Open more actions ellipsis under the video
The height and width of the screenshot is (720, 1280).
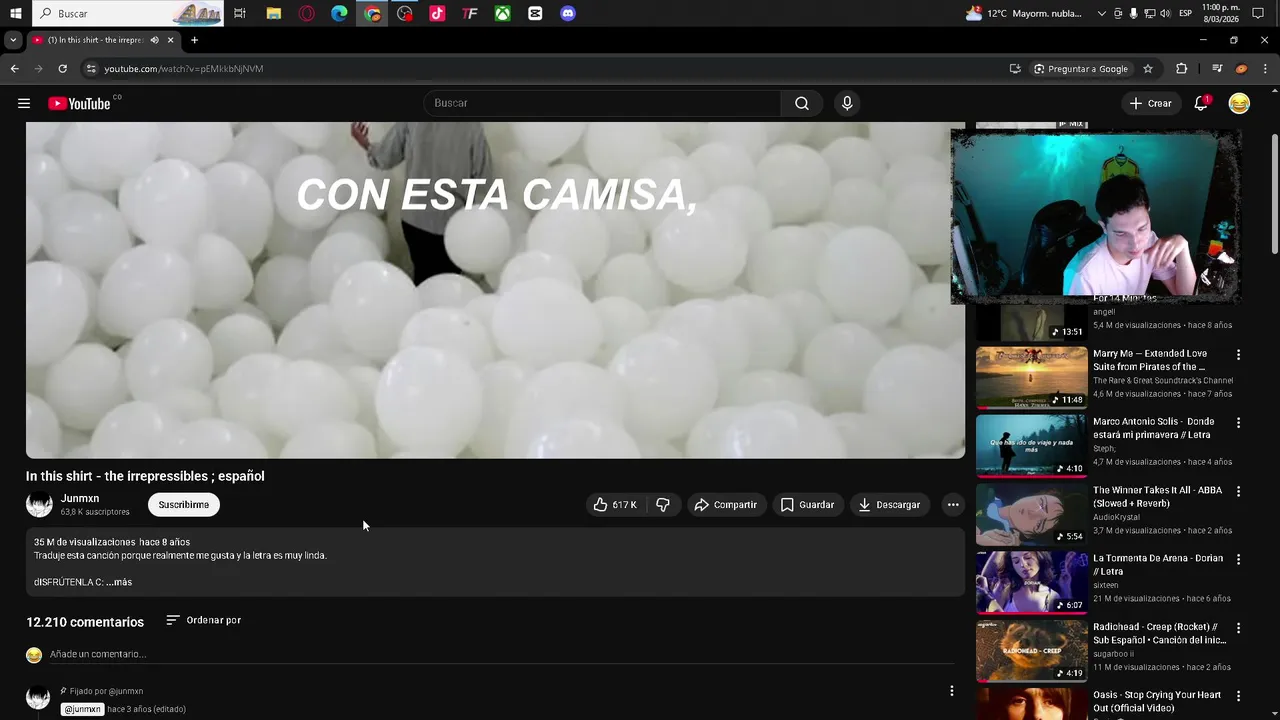(x=953, y=505)
